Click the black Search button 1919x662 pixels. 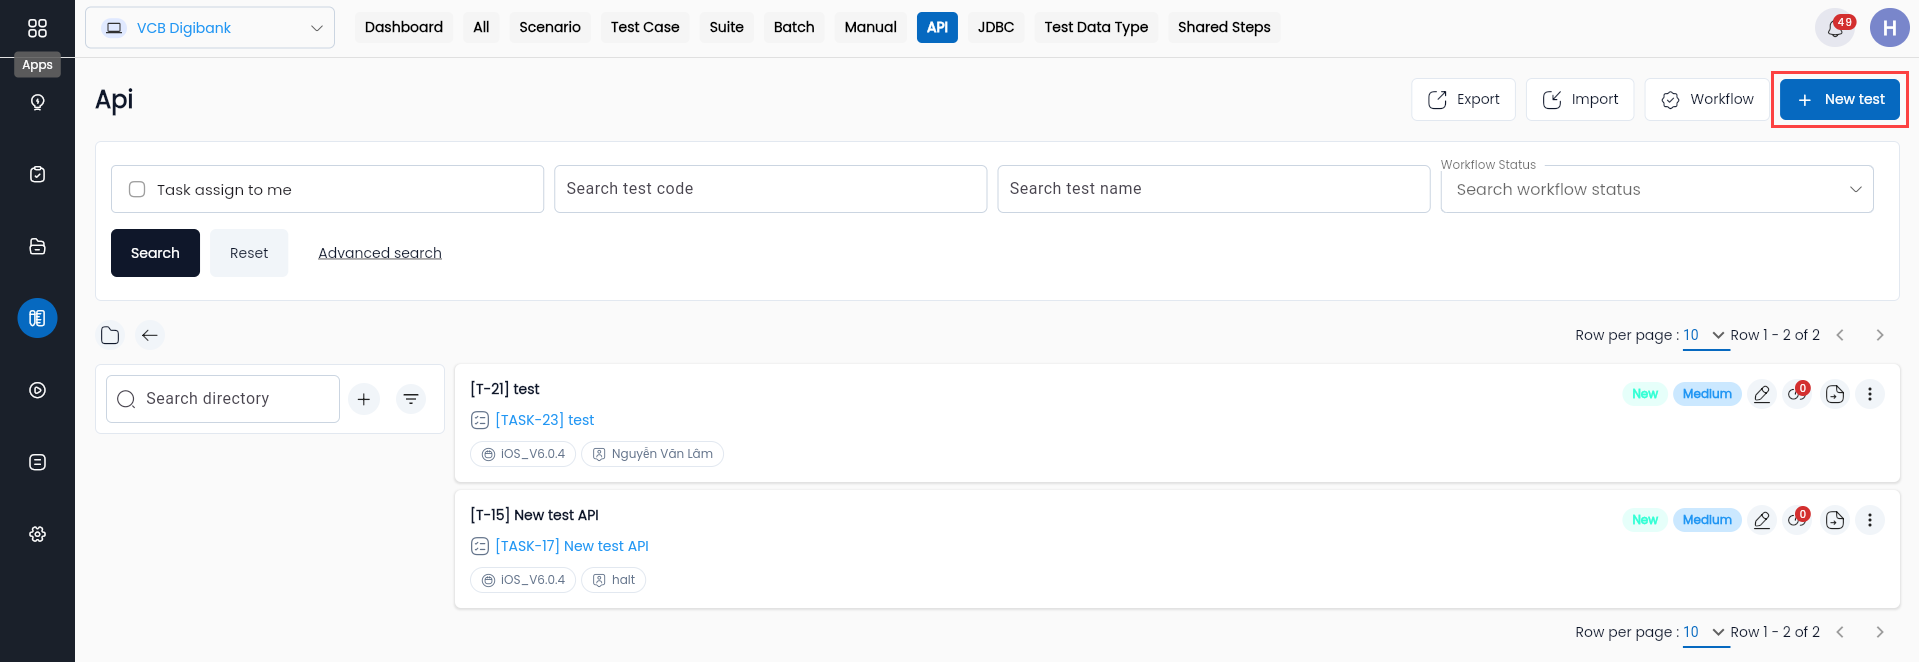click(x=155, y=253)
